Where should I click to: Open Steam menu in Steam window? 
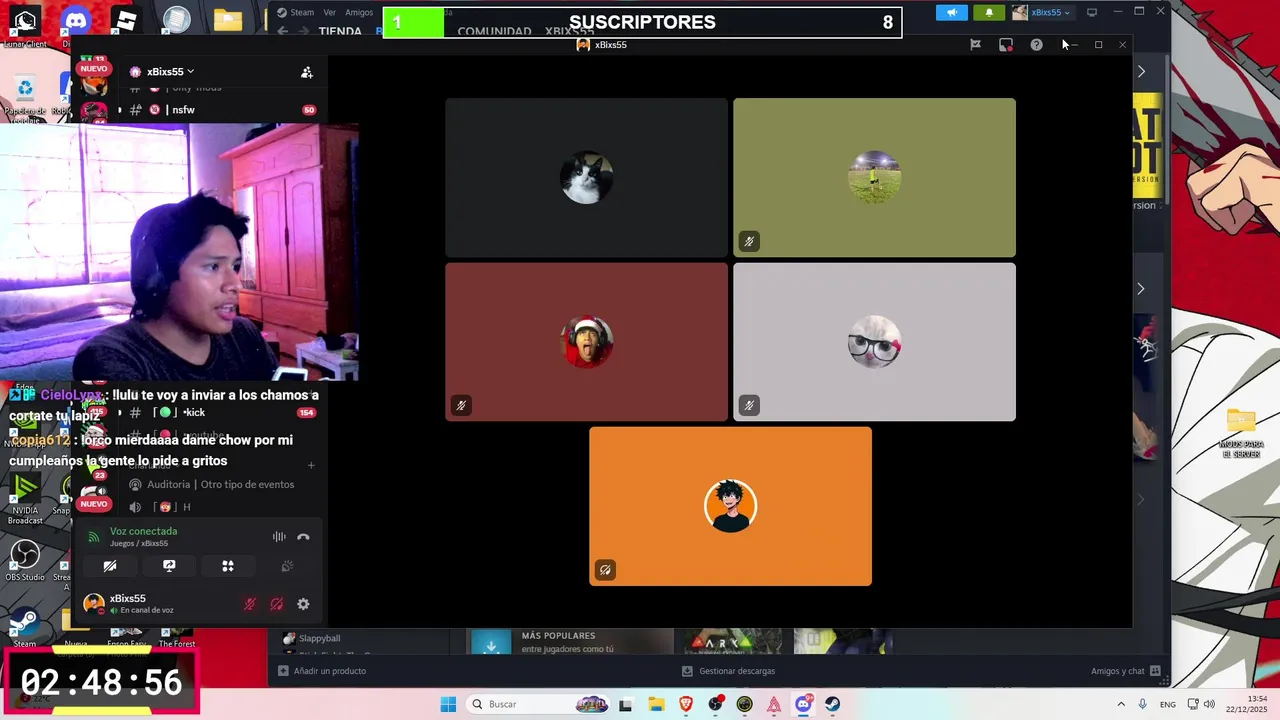pyautogui.click(x=296, y=12)
